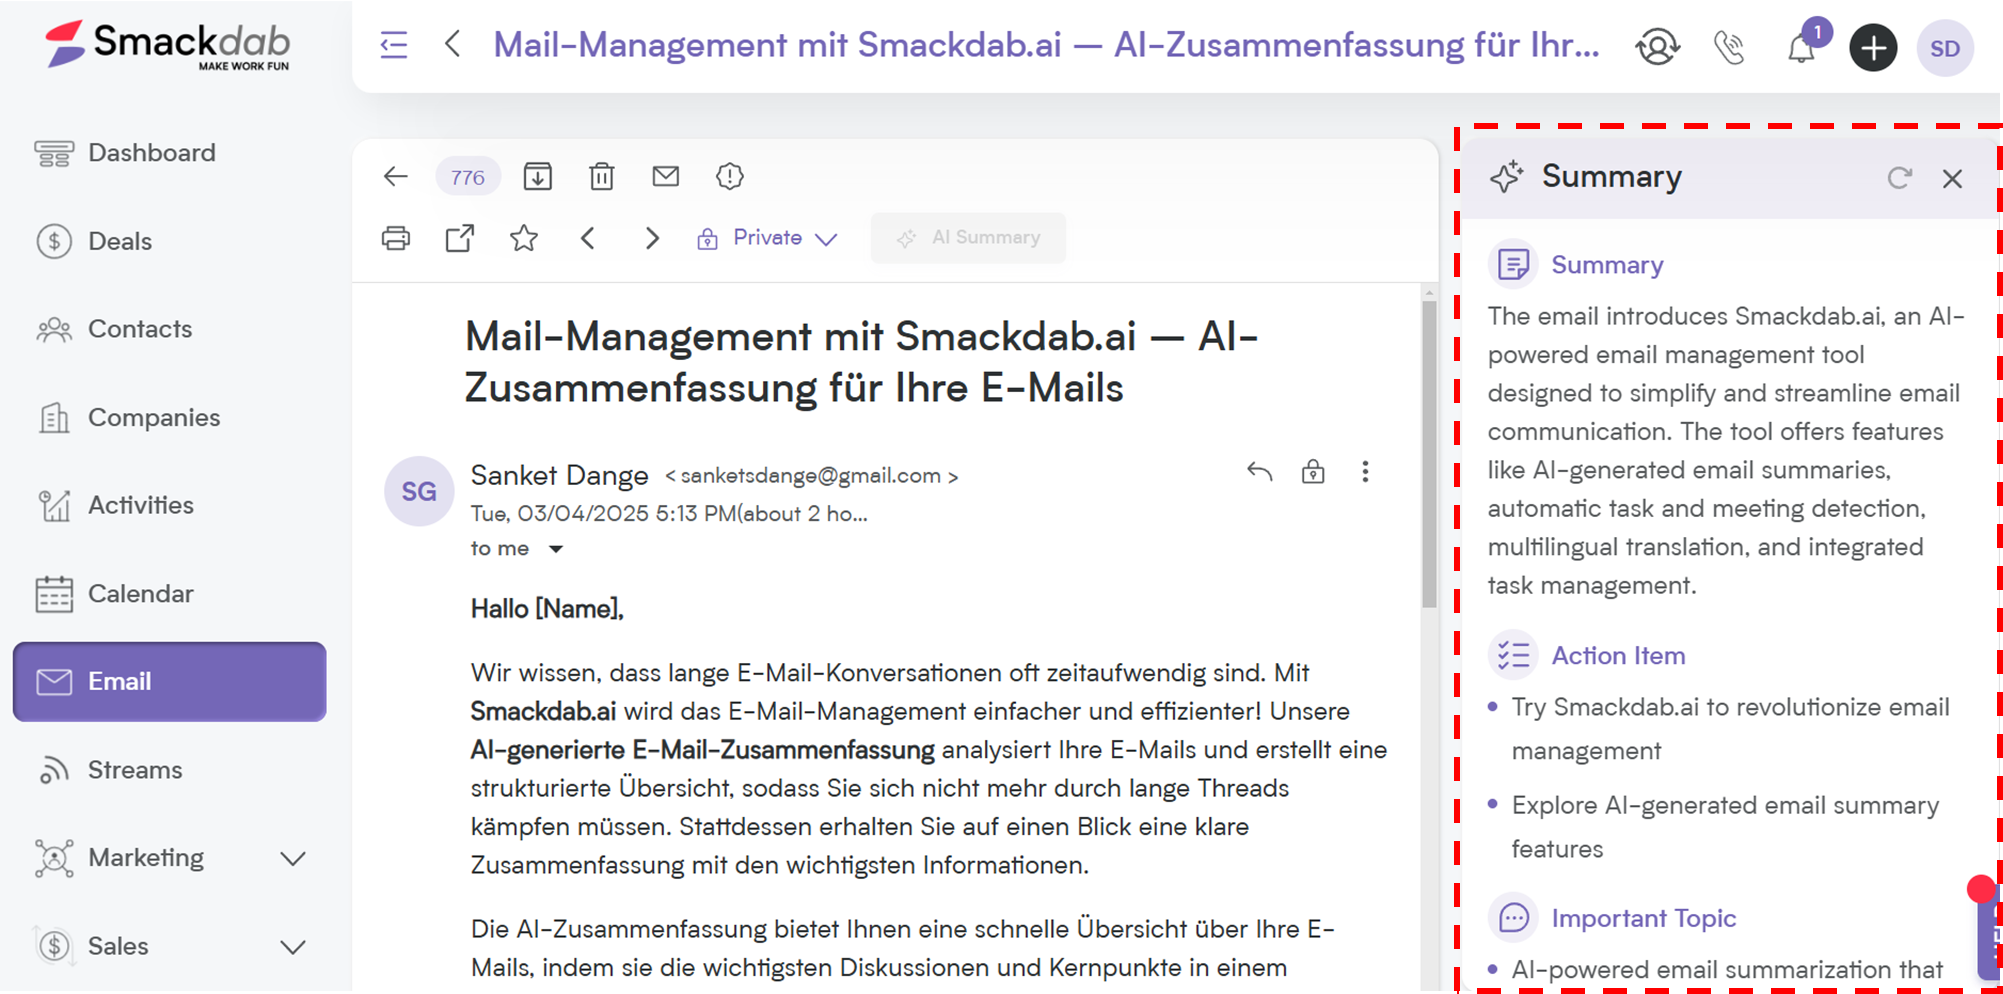Refresh the AI Summary panel
Image resolution: width=2003 pixels, height=994 pixels.
[1899, 178]
